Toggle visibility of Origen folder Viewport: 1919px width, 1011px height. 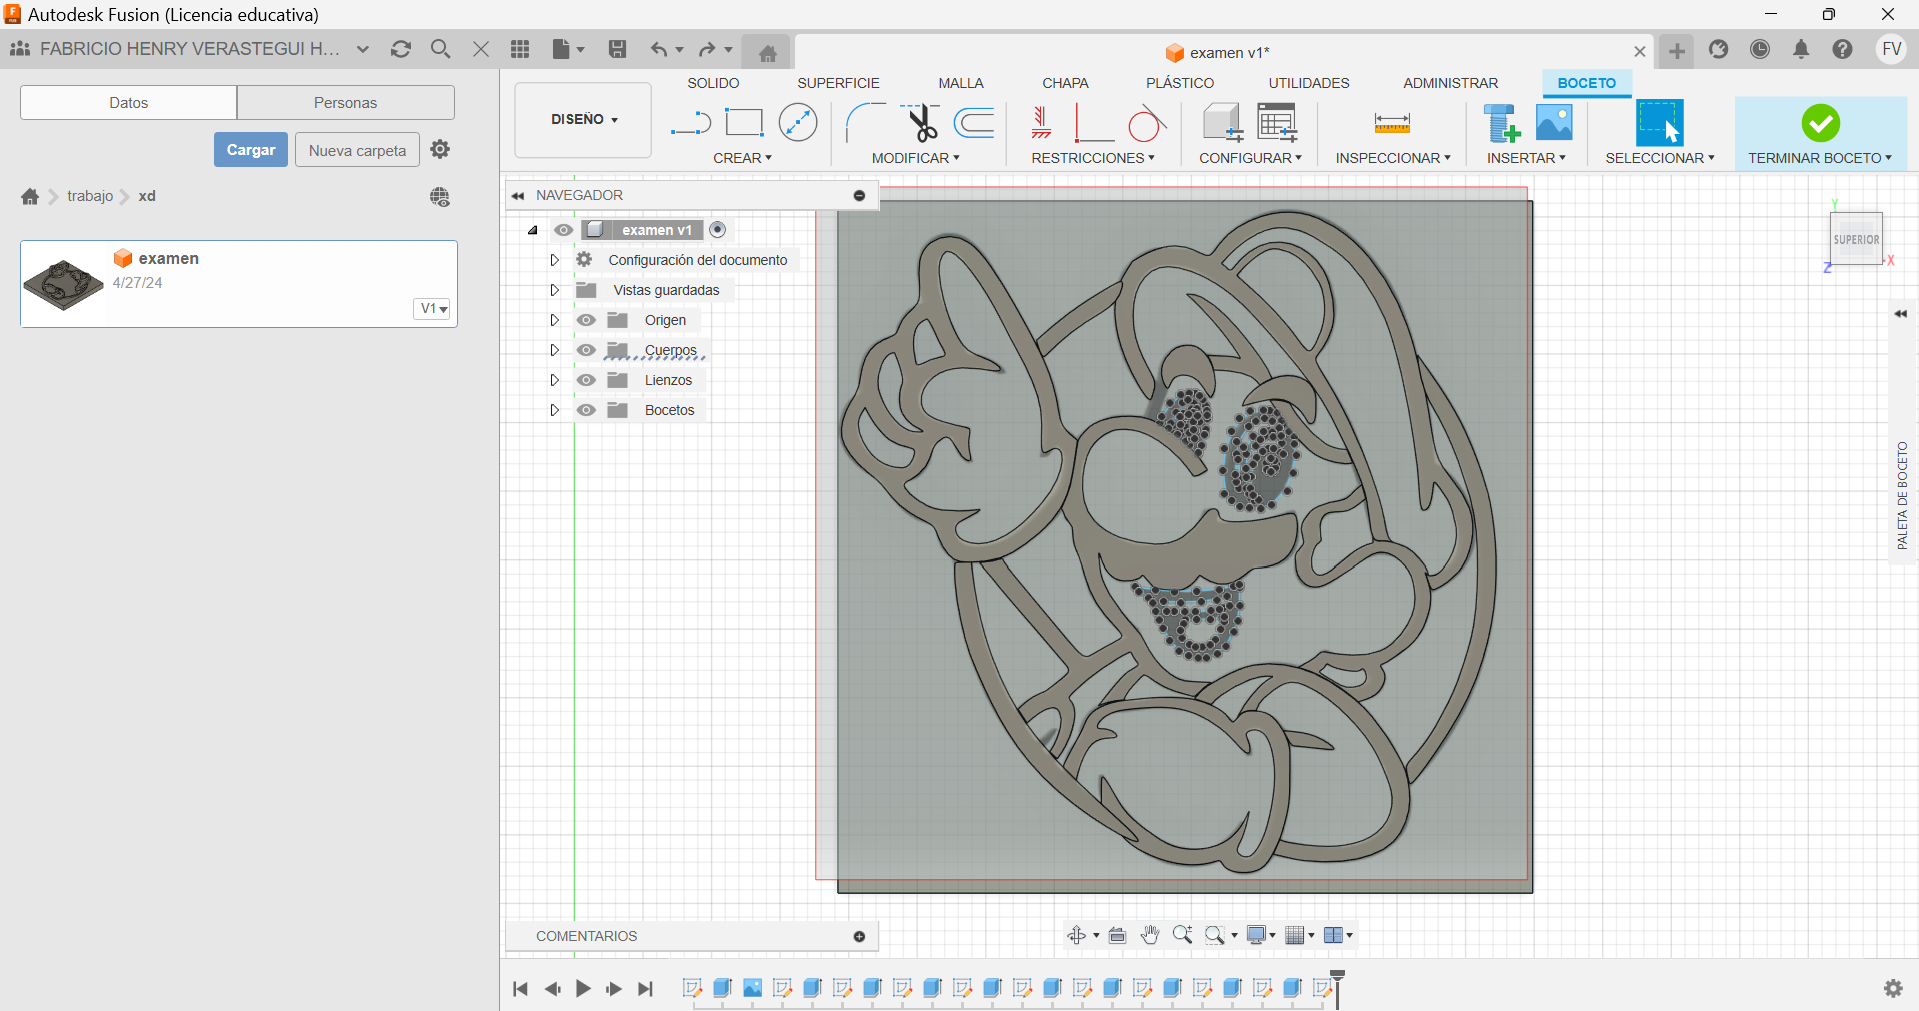[586, 320]
